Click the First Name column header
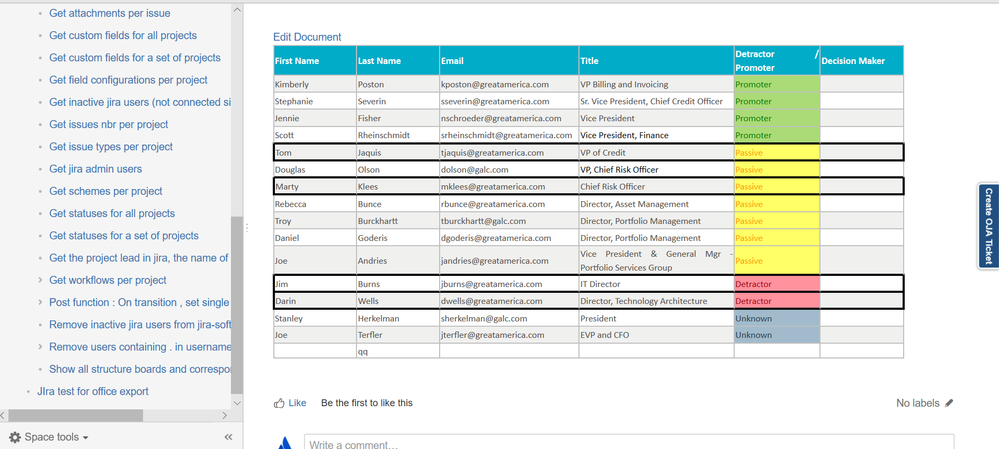Image resolution: width=999 pixels, height=449 pixels. 315,61
